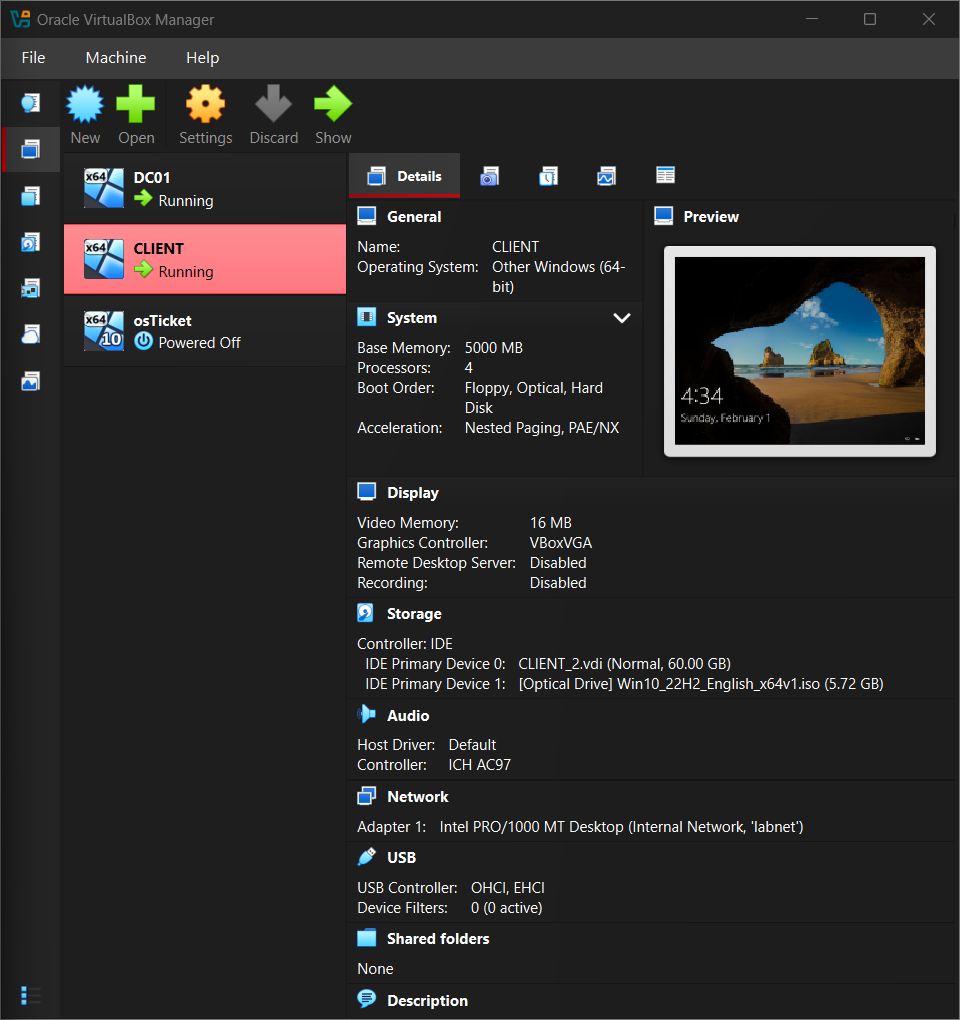The height and width of the screenshot is (1020, 960).
Task: Open the Network manager sidebar icon
Action: (x=31, y=289)
